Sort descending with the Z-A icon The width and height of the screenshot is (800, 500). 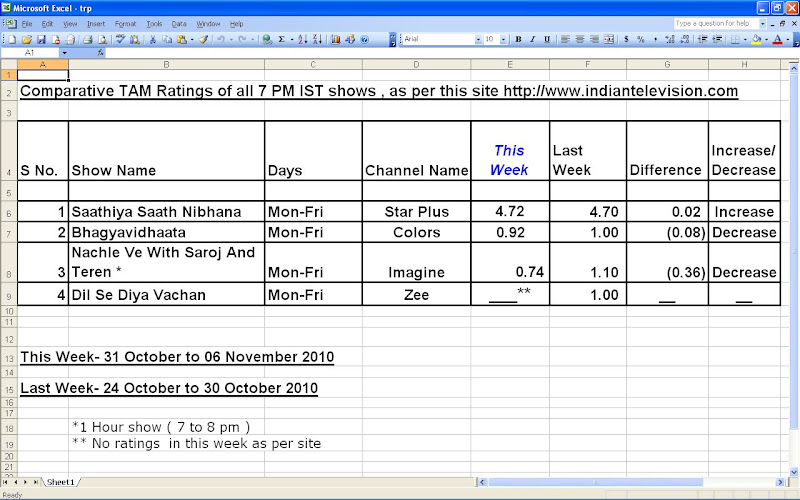[x=317, y=39]
